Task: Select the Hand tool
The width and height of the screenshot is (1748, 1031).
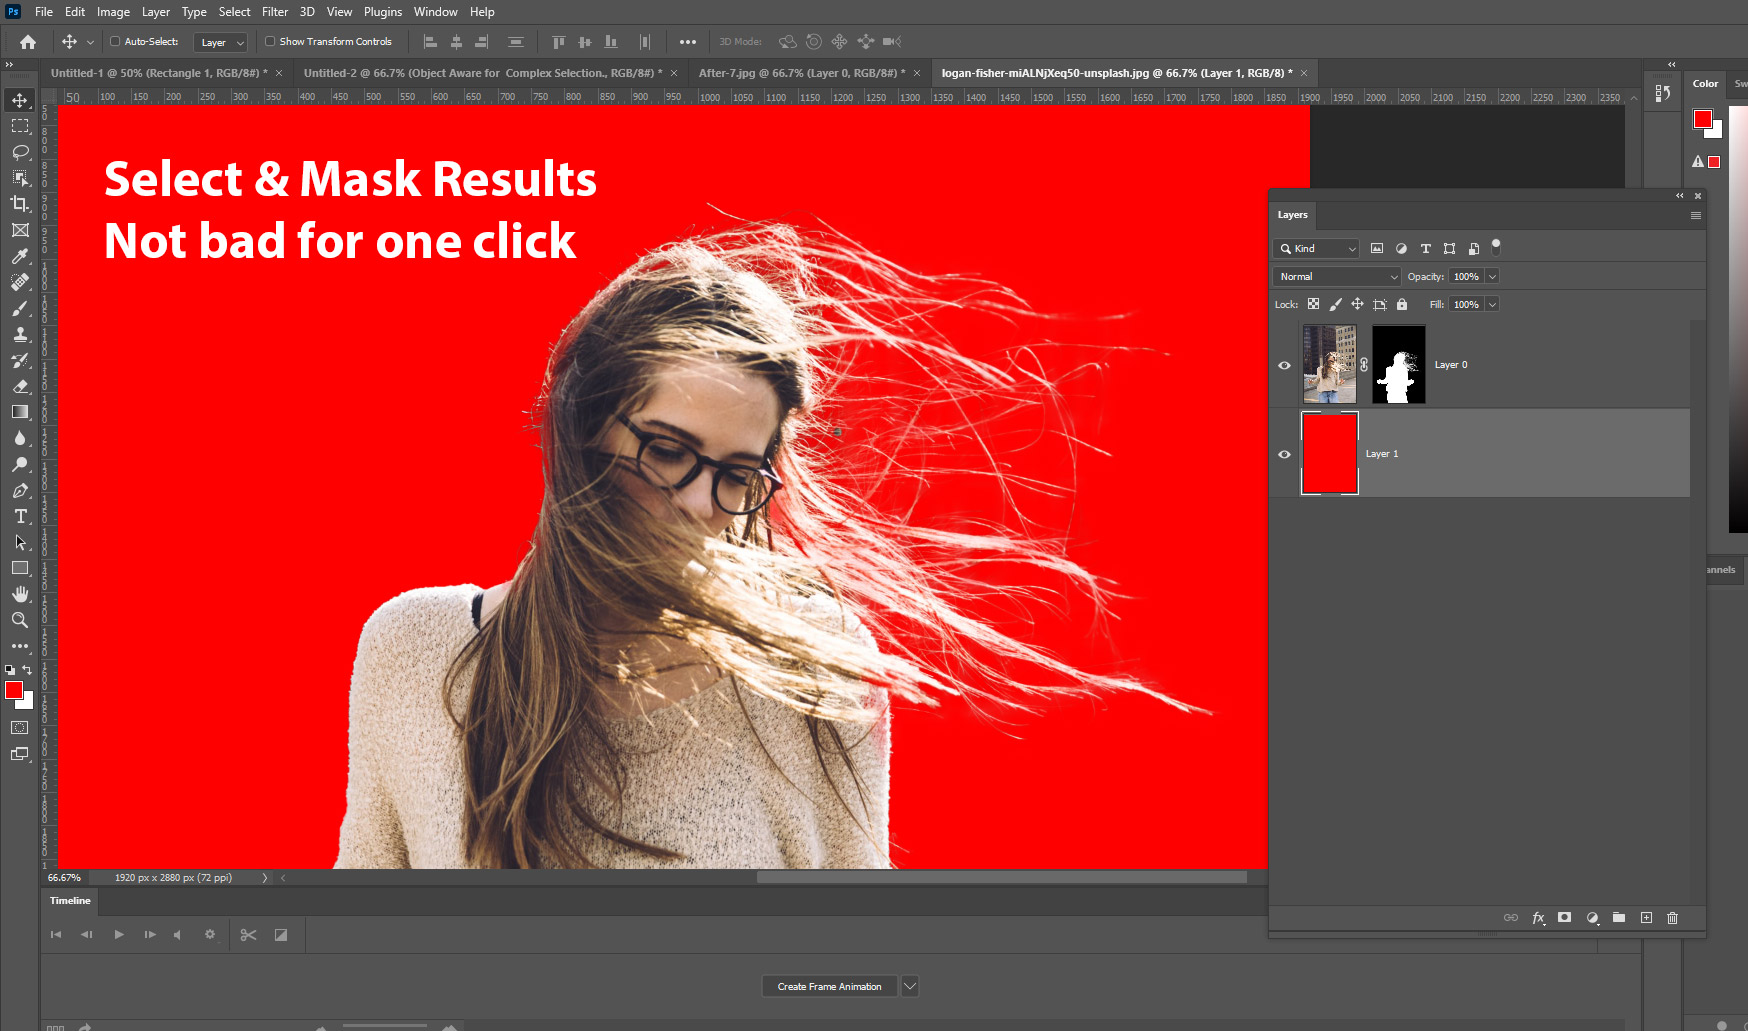Action: coord(20,594)
